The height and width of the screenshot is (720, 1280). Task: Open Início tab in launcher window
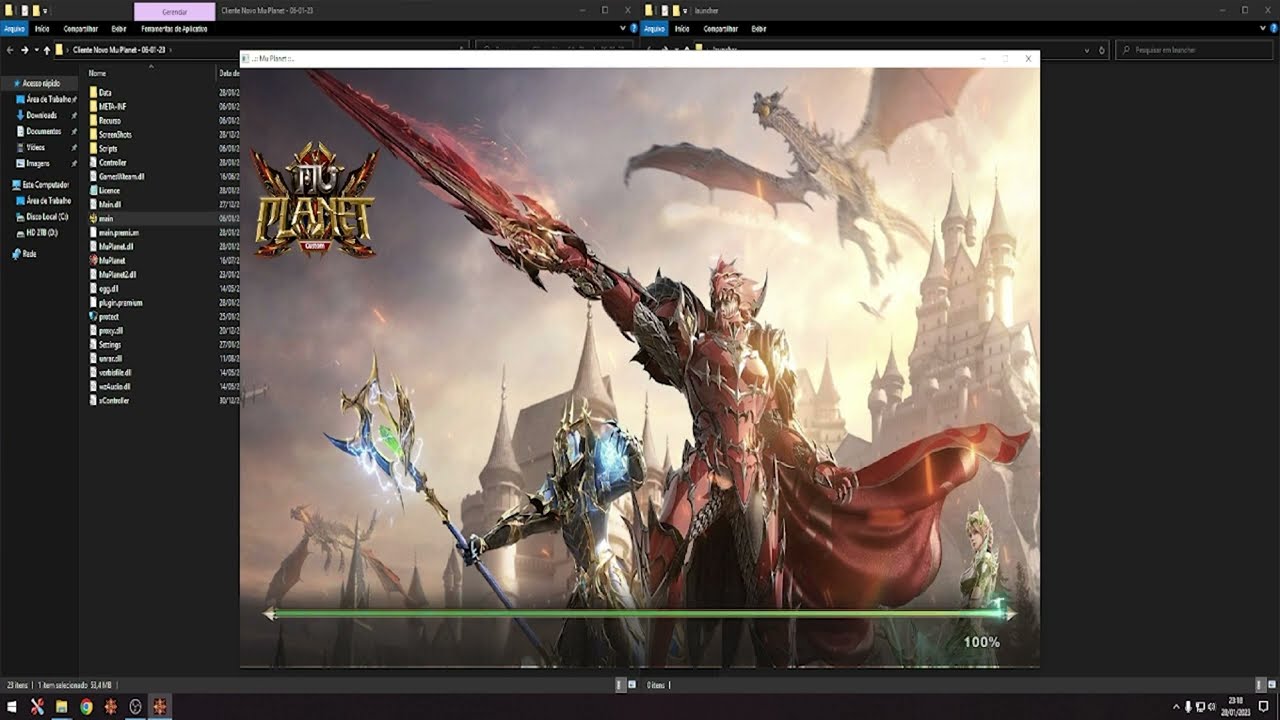(x=682, y=29)
